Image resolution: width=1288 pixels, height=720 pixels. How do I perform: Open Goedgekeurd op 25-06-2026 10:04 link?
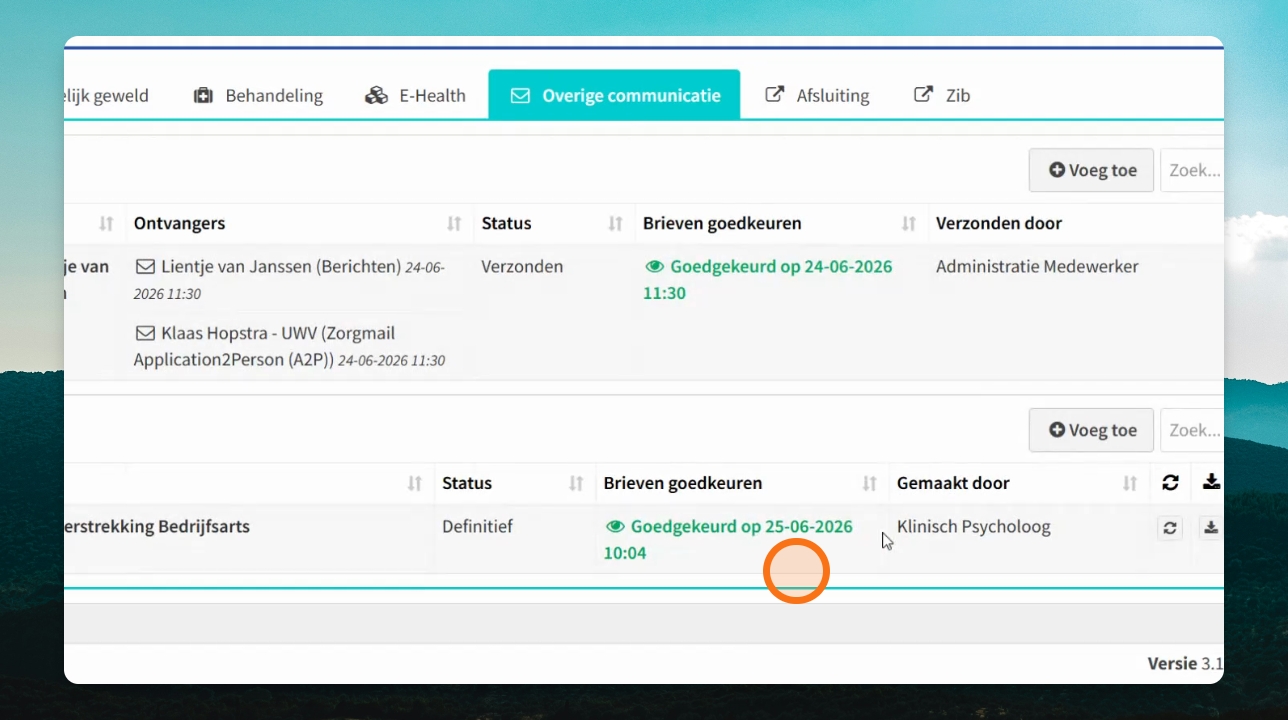pyautogui.click(x=728, y=539)
